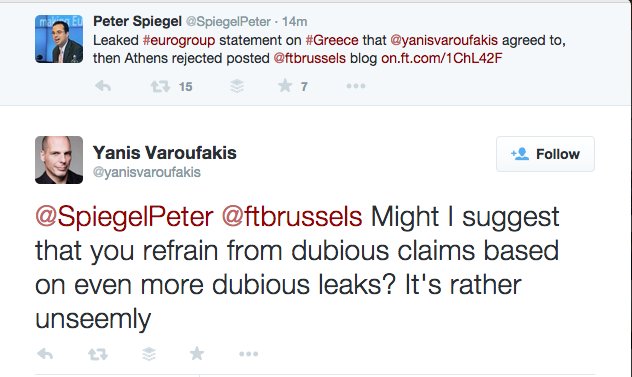The image size is (632, 377).
Task: Open the #Greece hashtag
Action: click(332, 40)
